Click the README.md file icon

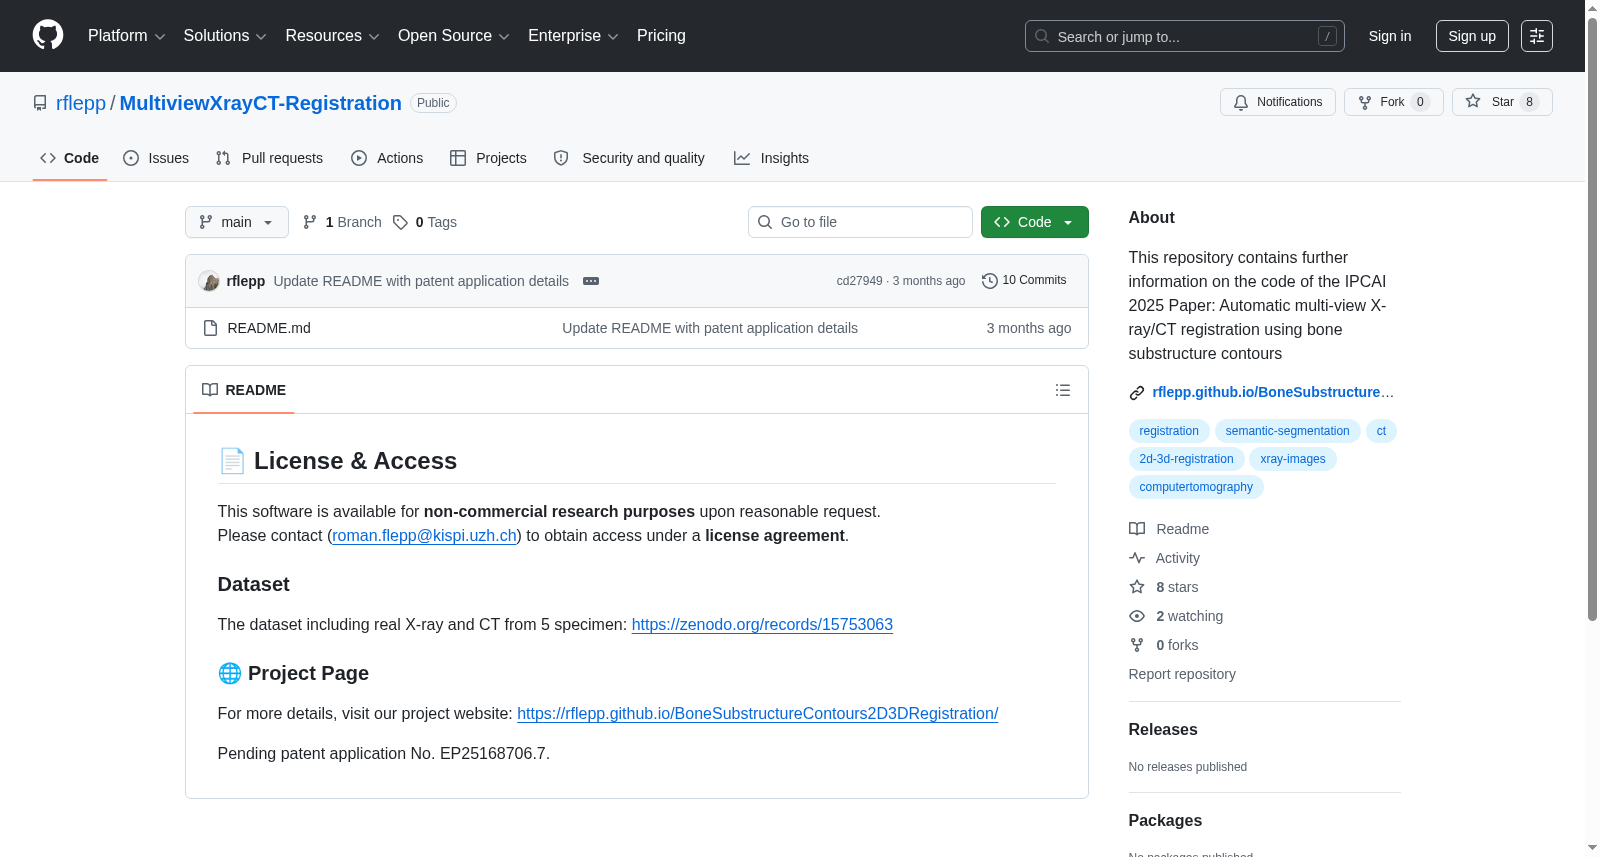pyautogui.click(x=210, y=328)
